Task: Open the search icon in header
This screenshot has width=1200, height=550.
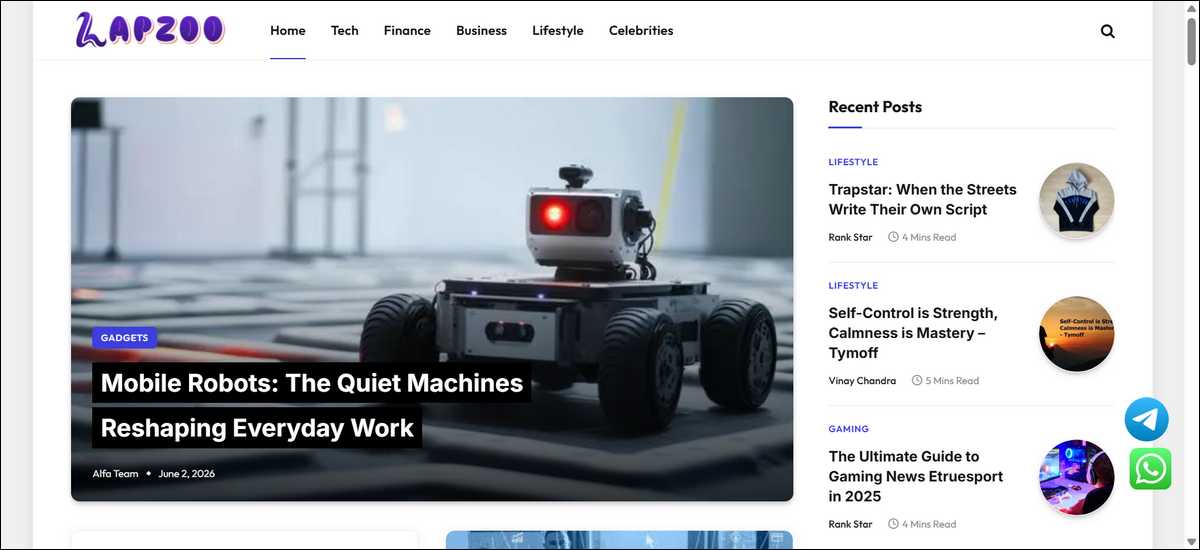Action: tap(1107, 31)
